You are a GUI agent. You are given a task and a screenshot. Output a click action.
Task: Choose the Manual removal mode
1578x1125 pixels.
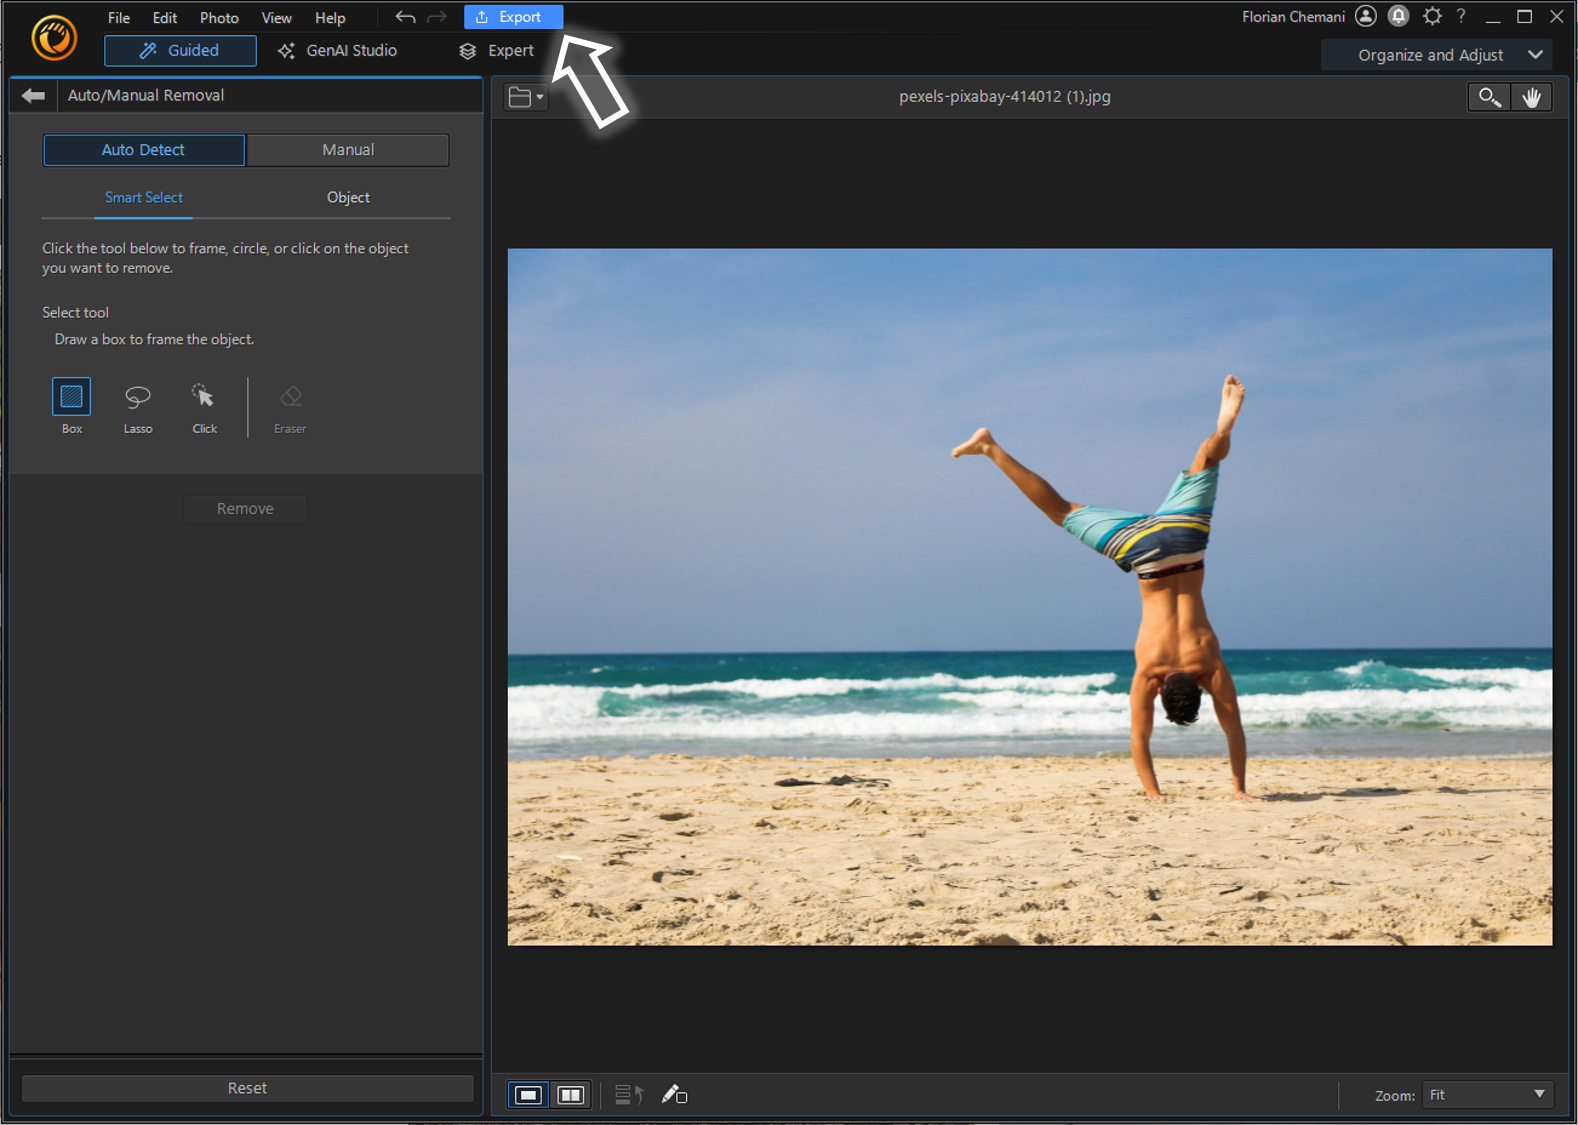(348, 150)
